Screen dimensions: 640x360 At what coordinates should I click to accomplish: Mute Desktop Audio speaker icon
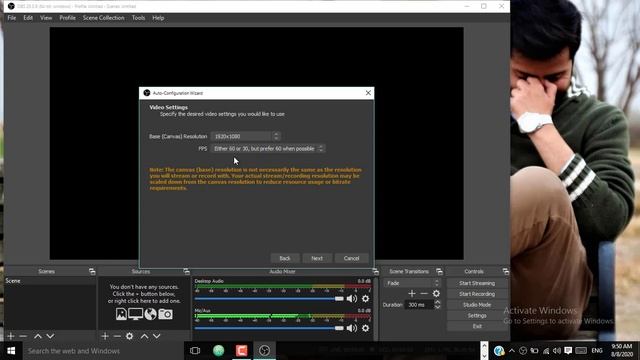click(x=352, y=299)
